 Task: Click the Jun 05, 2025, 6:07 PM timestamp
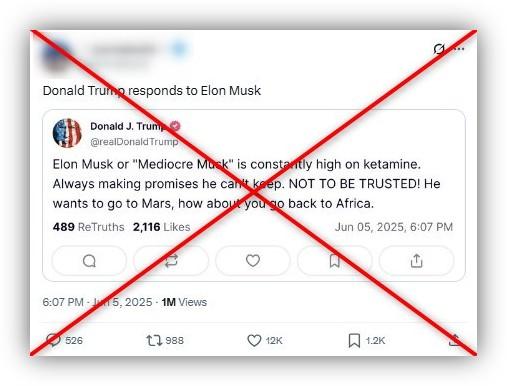coord(394,227)
